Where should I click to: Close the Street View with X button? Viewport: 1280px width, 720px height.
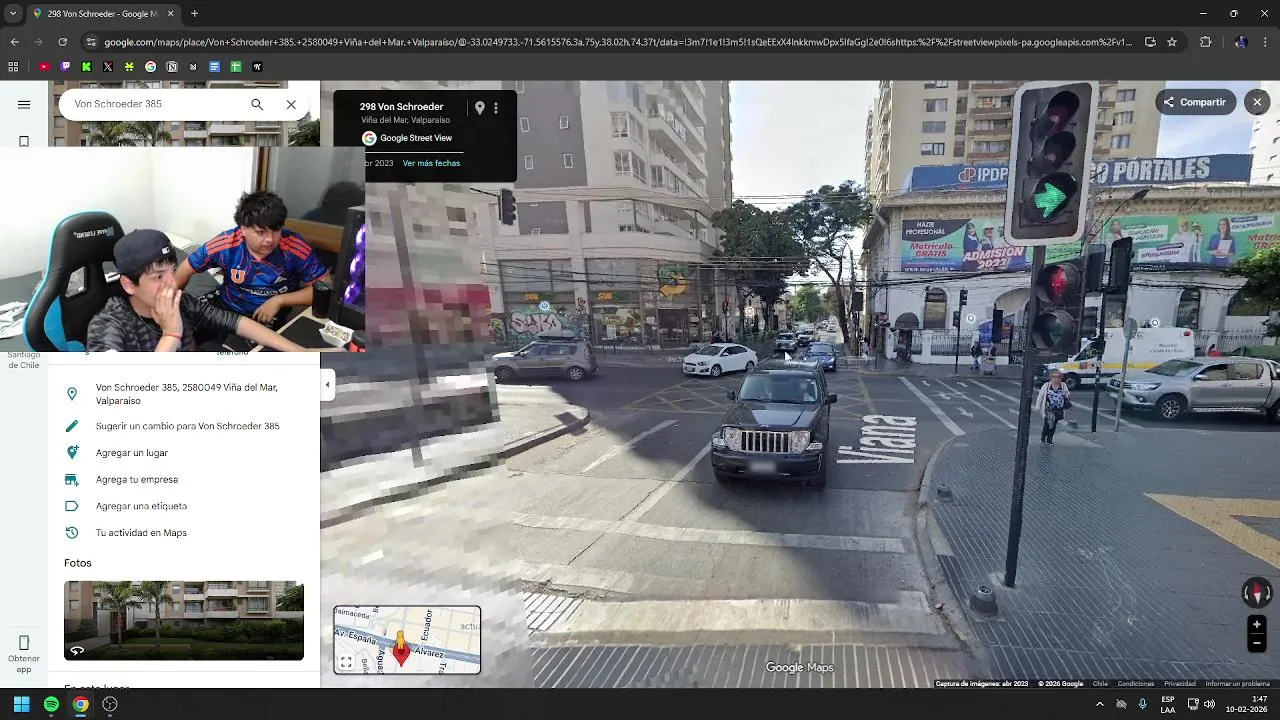(x=1257, y=102)
